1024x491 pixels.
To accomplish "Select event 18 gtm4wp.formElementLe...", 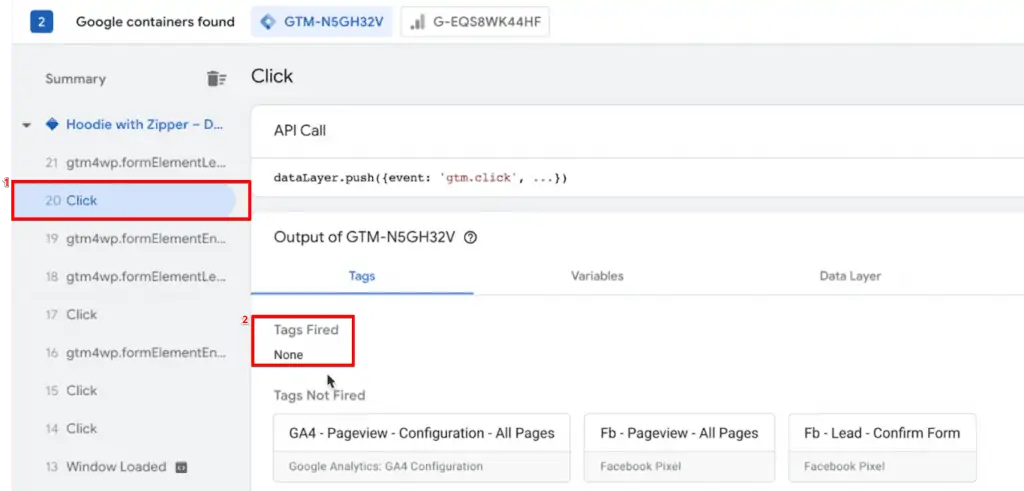I will pos(136,276).
